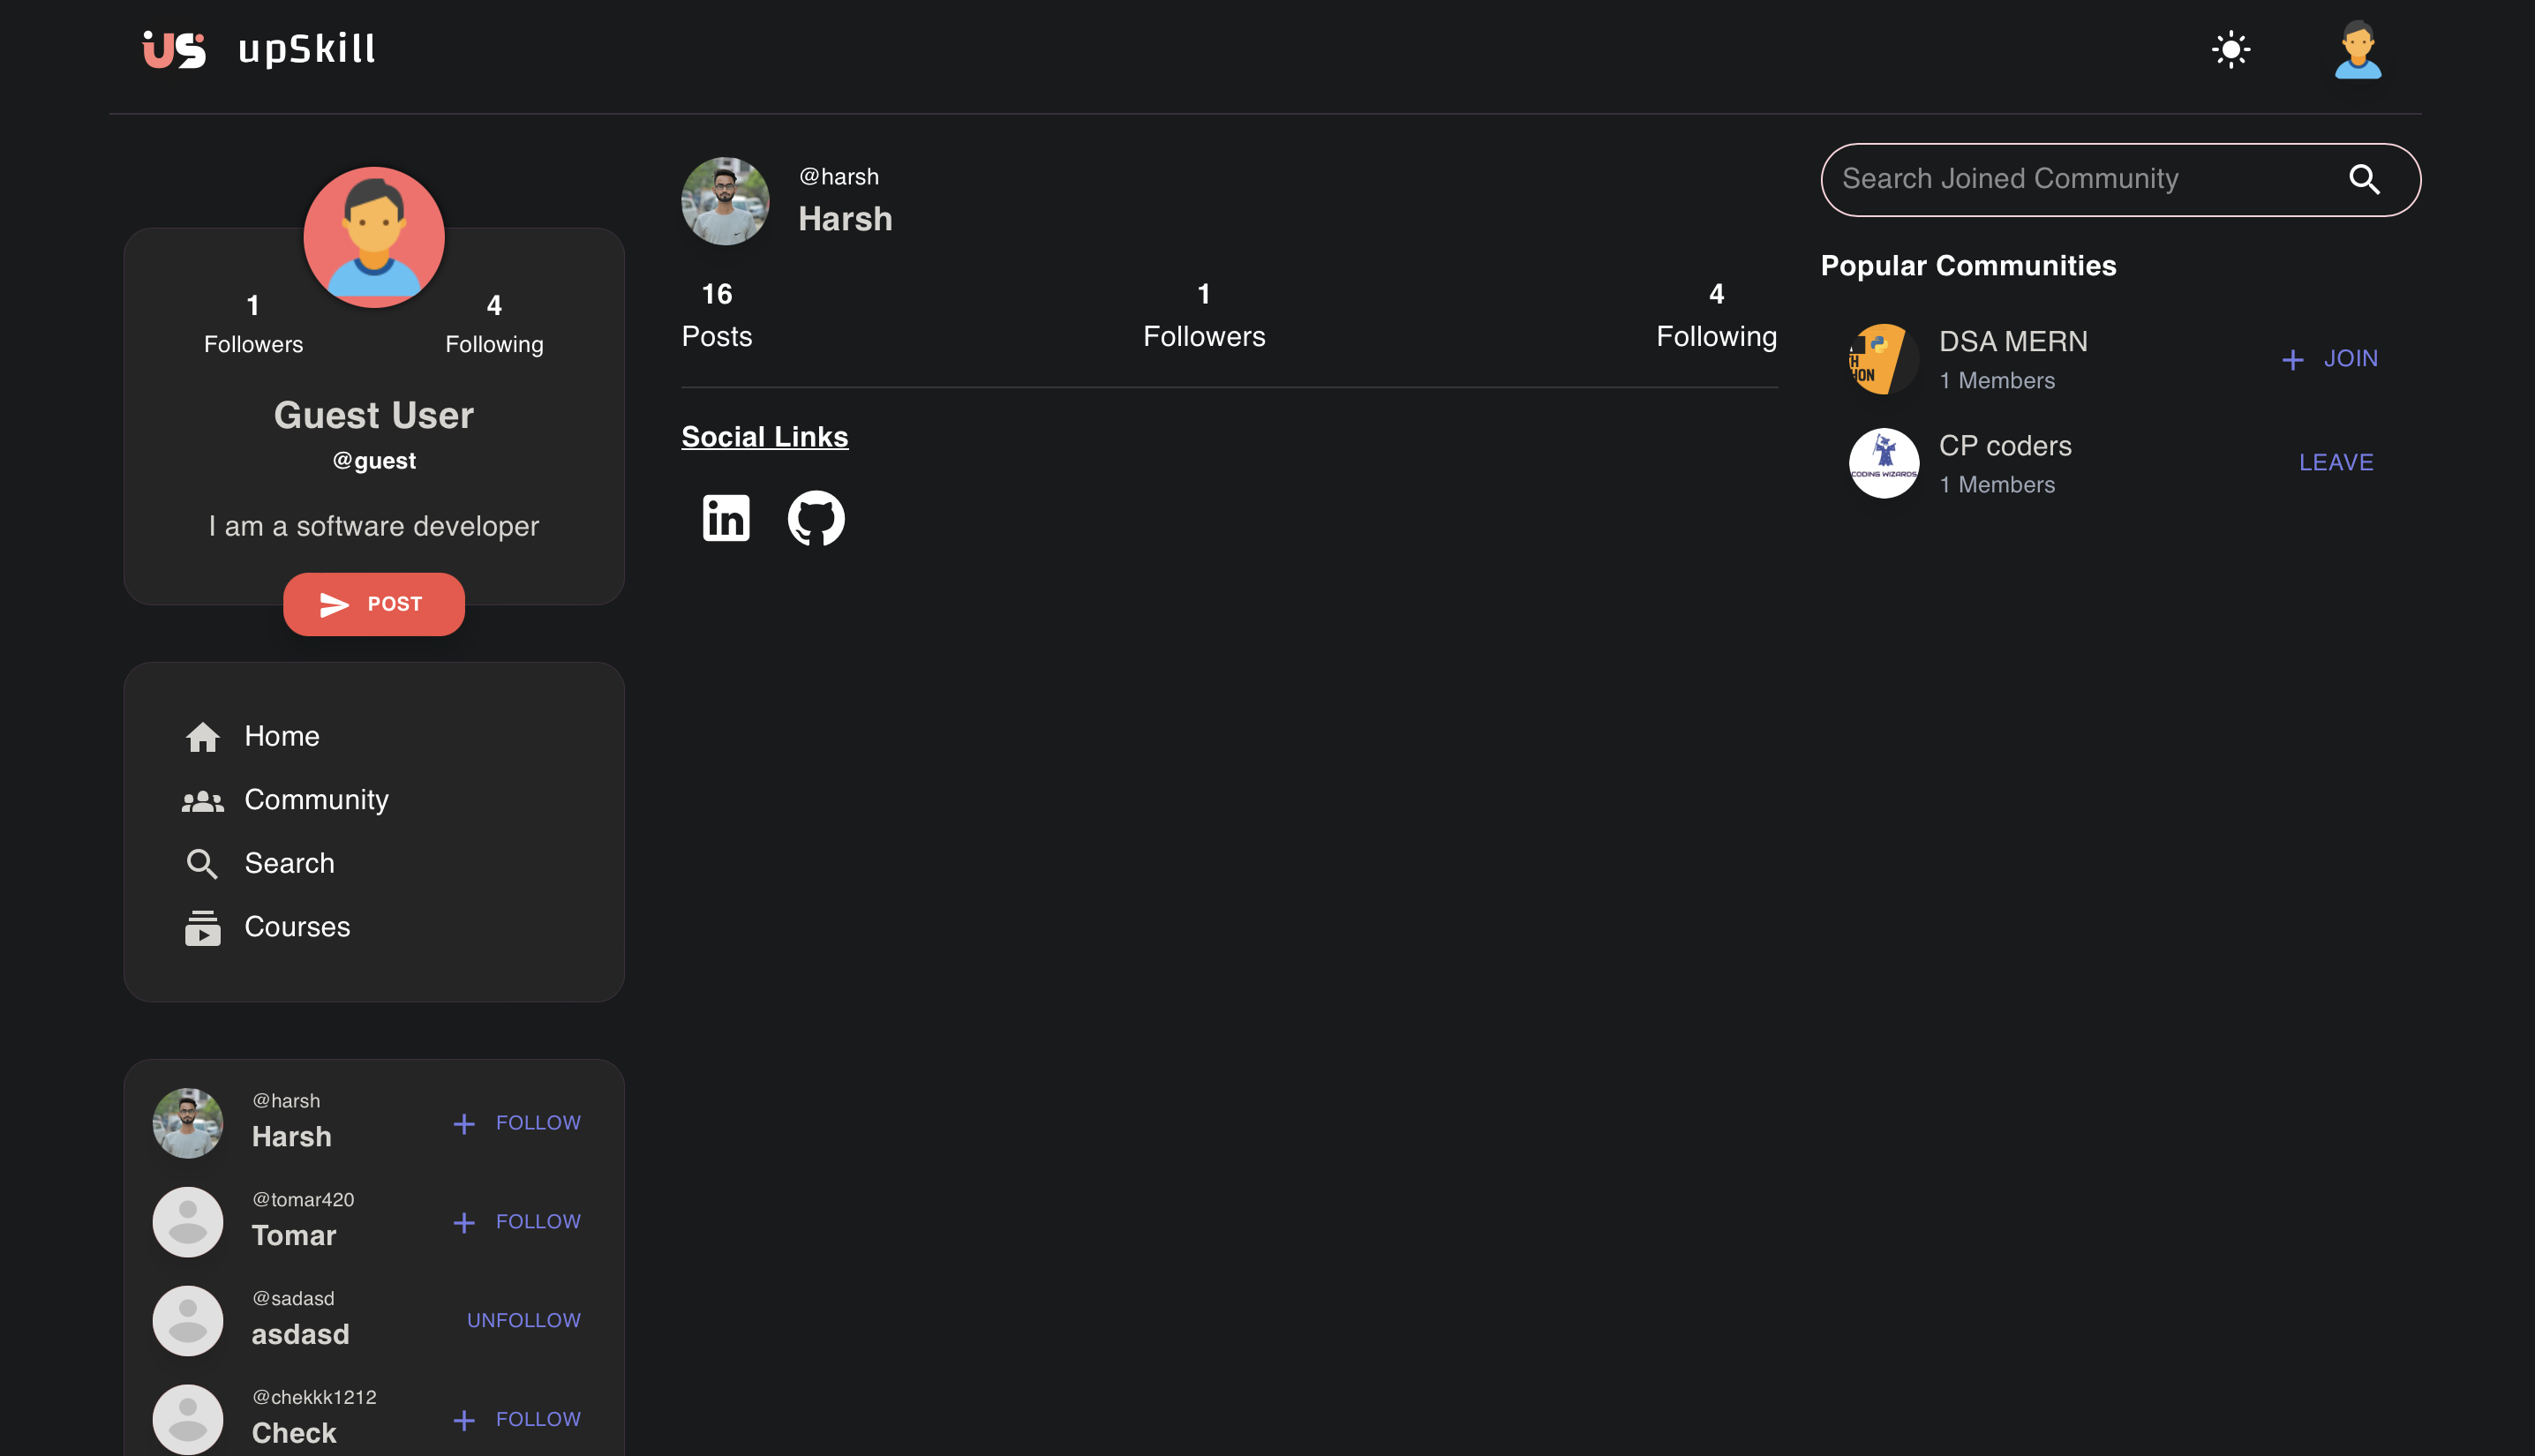
Task: Open Courses using the sidebar icon
Action: pyautogui.click(x=203, y=927)
